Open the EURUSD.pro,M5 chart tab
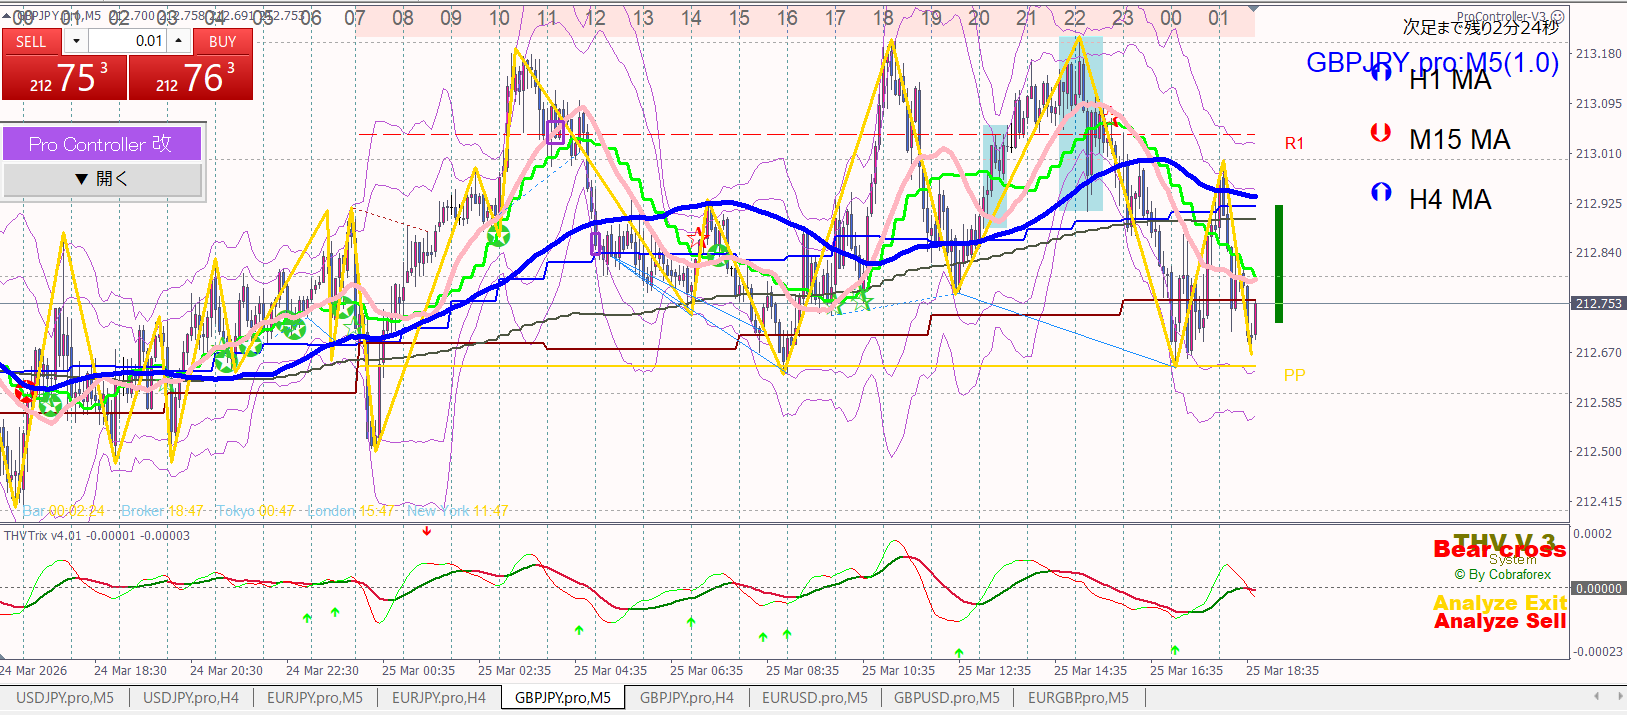 [814, 698]
